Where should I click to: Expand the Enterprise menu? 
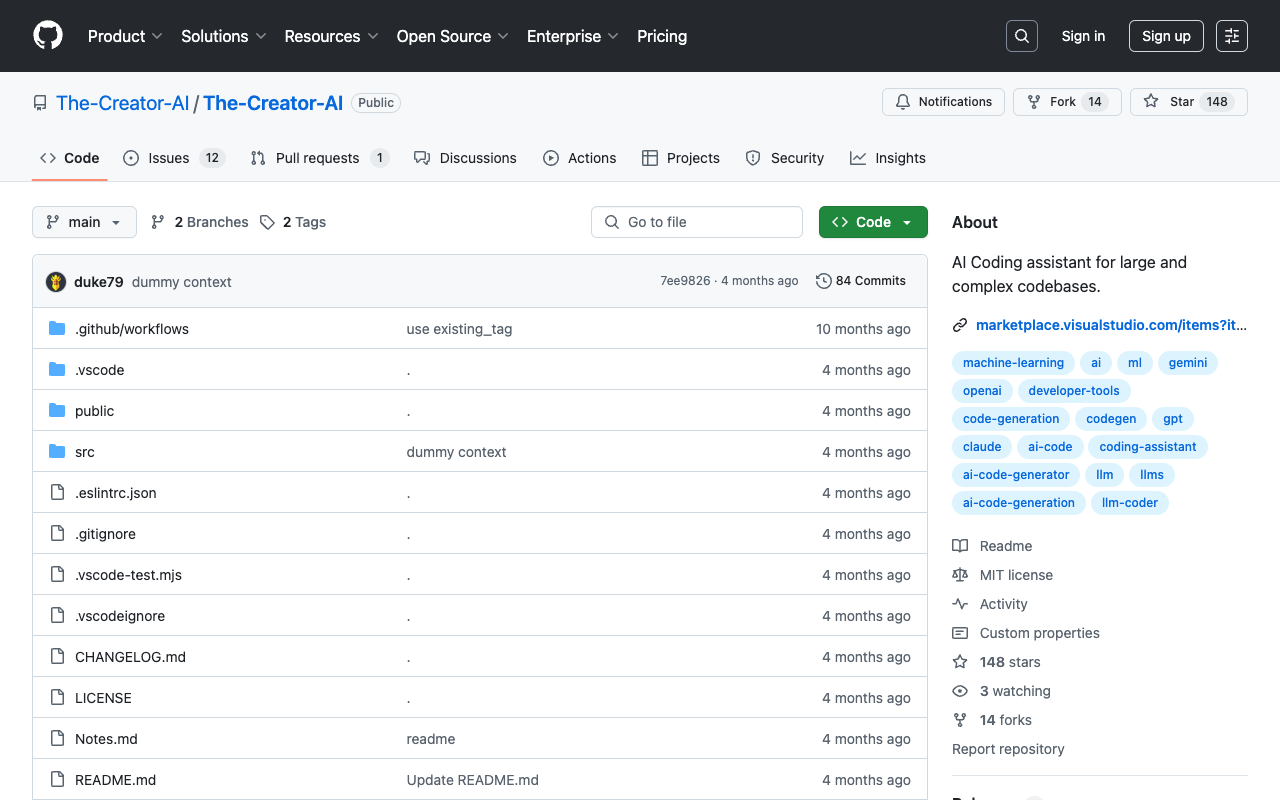(573, 36)
